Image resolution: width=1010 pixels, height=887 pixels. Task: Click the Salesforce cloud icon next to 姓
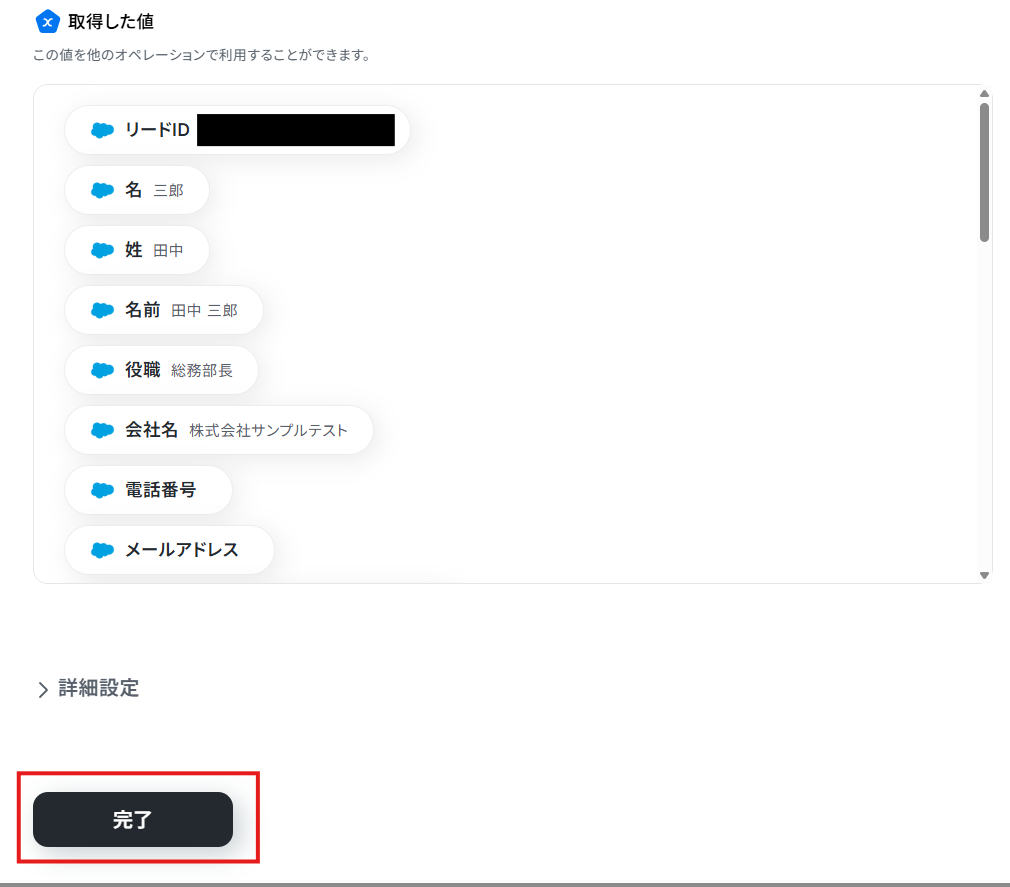pyautogui.click(x=102, y=250)
